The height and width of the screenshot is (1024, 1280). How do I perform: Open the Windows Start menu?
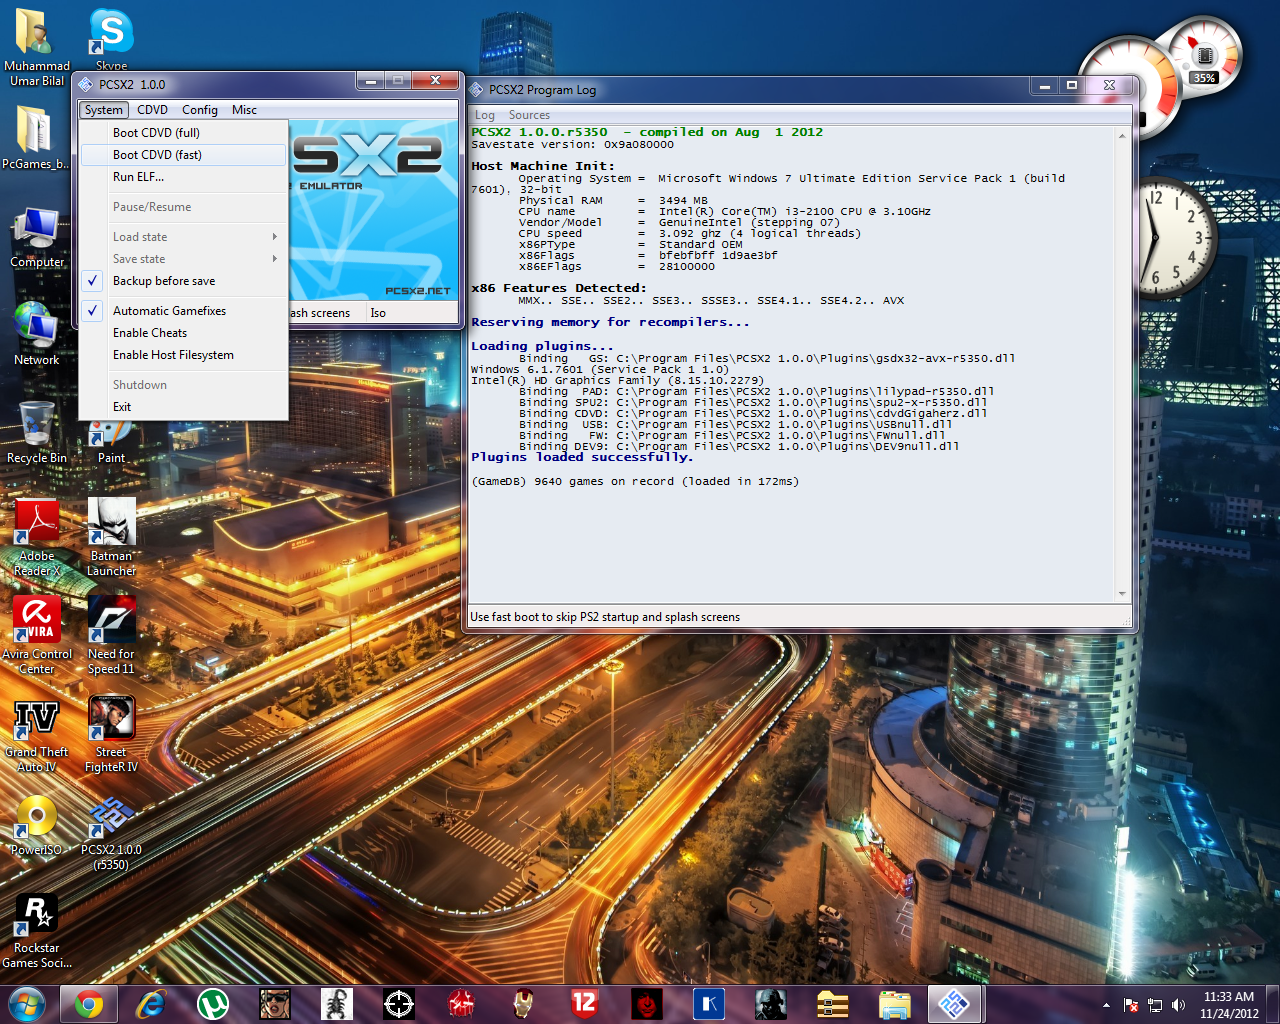pyautogui.click(x=27, y=1003)
